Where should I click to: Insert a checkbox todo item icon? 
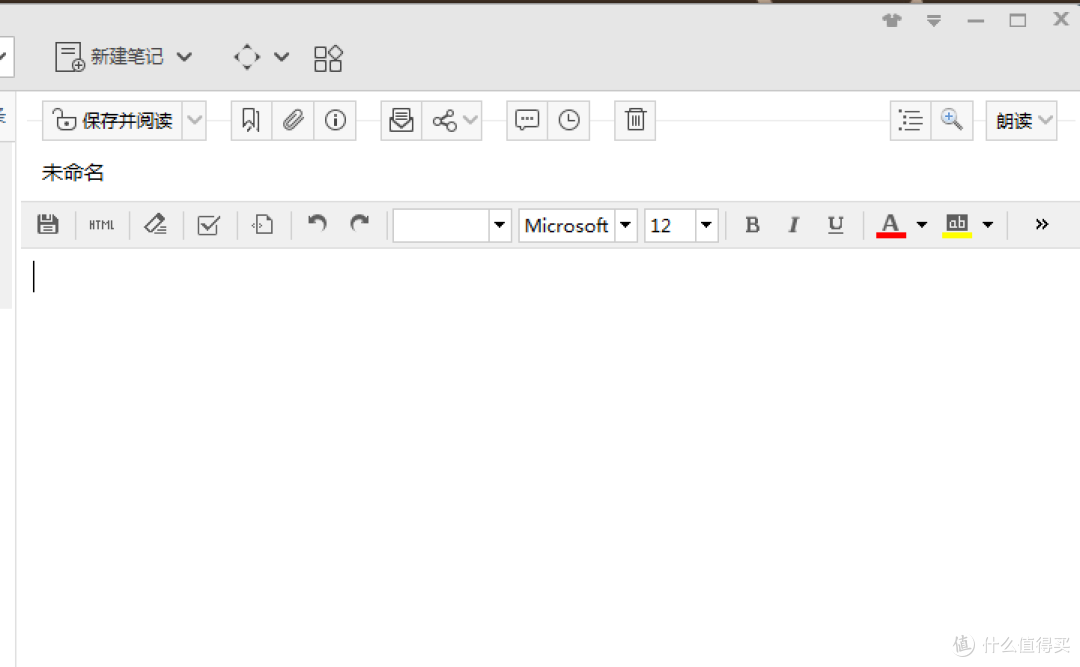pyautogui.click(x=209, y=225)
